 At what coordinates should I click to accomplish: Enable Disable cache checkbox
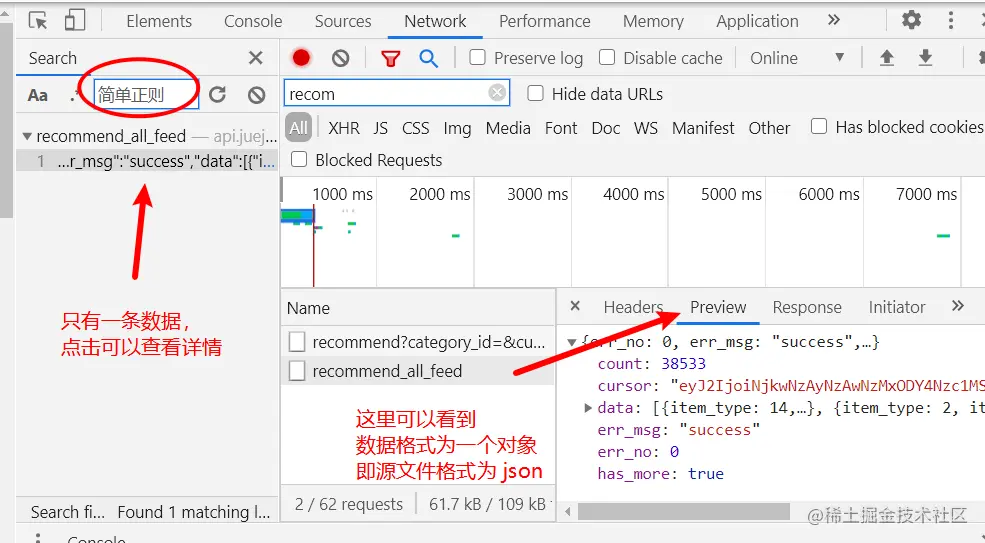point(607,58)
